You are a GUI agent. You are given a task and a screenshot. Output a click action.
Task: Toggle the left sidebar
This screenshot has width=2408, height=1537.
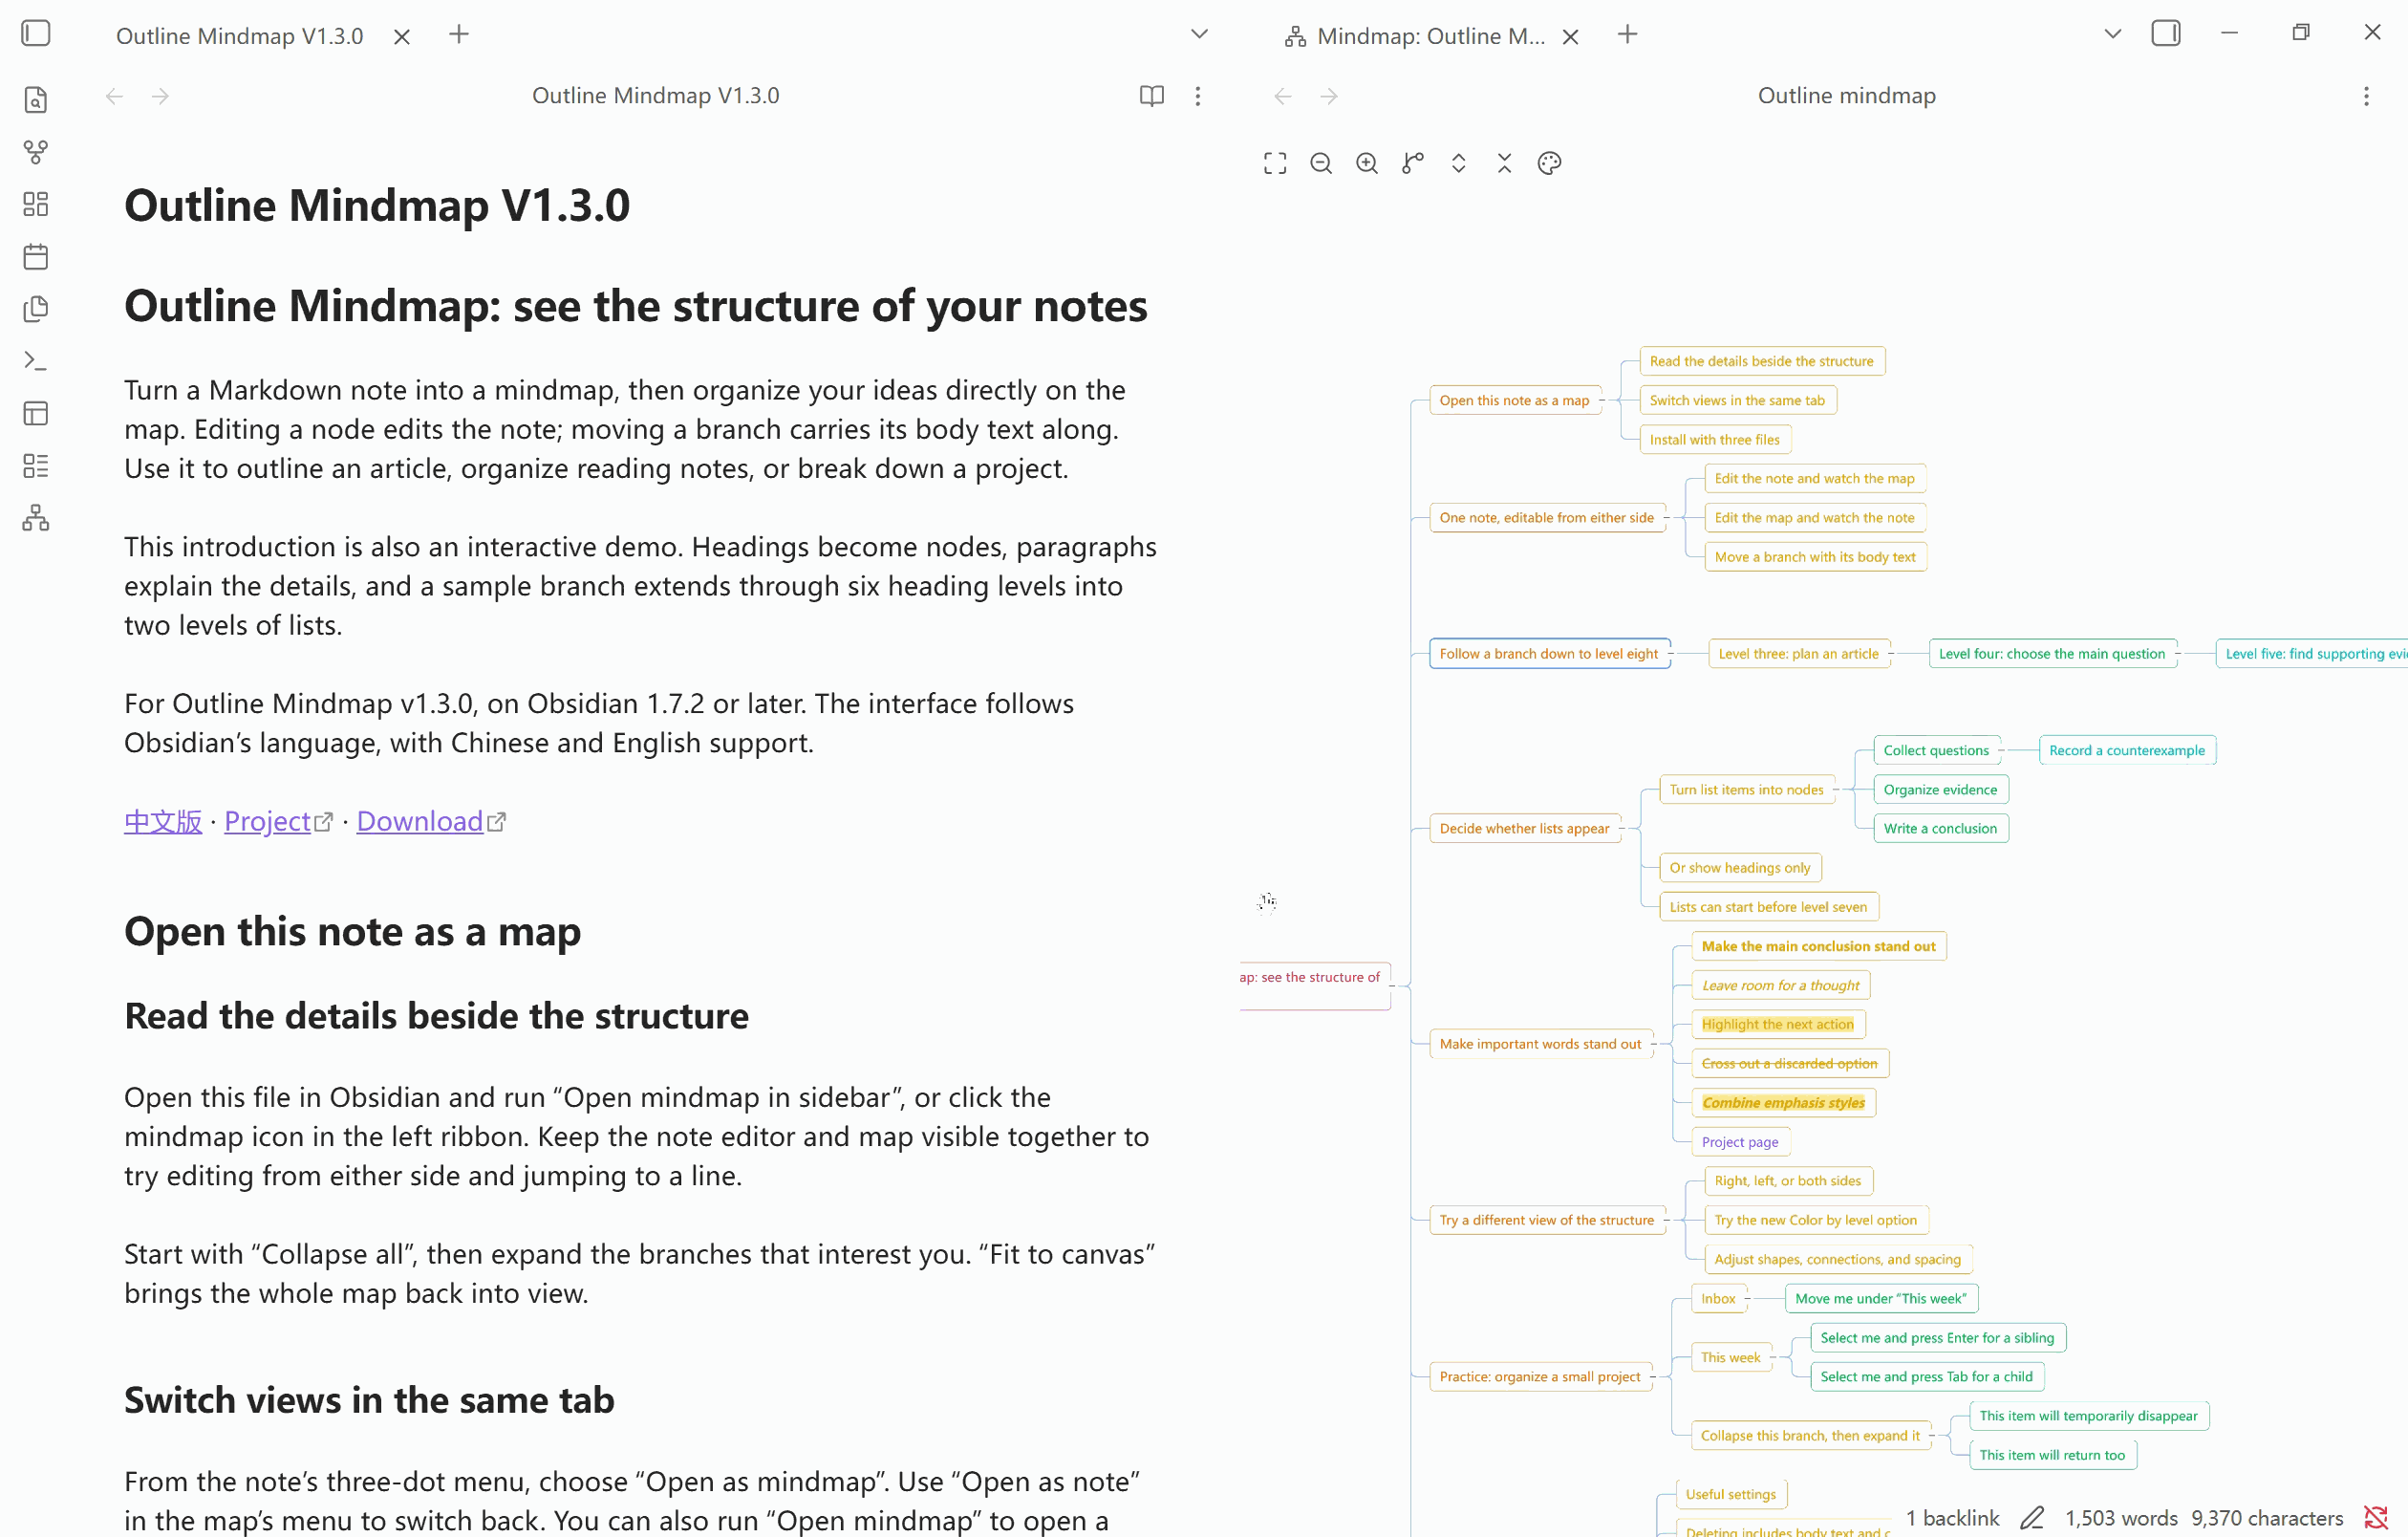coord(36,34)
